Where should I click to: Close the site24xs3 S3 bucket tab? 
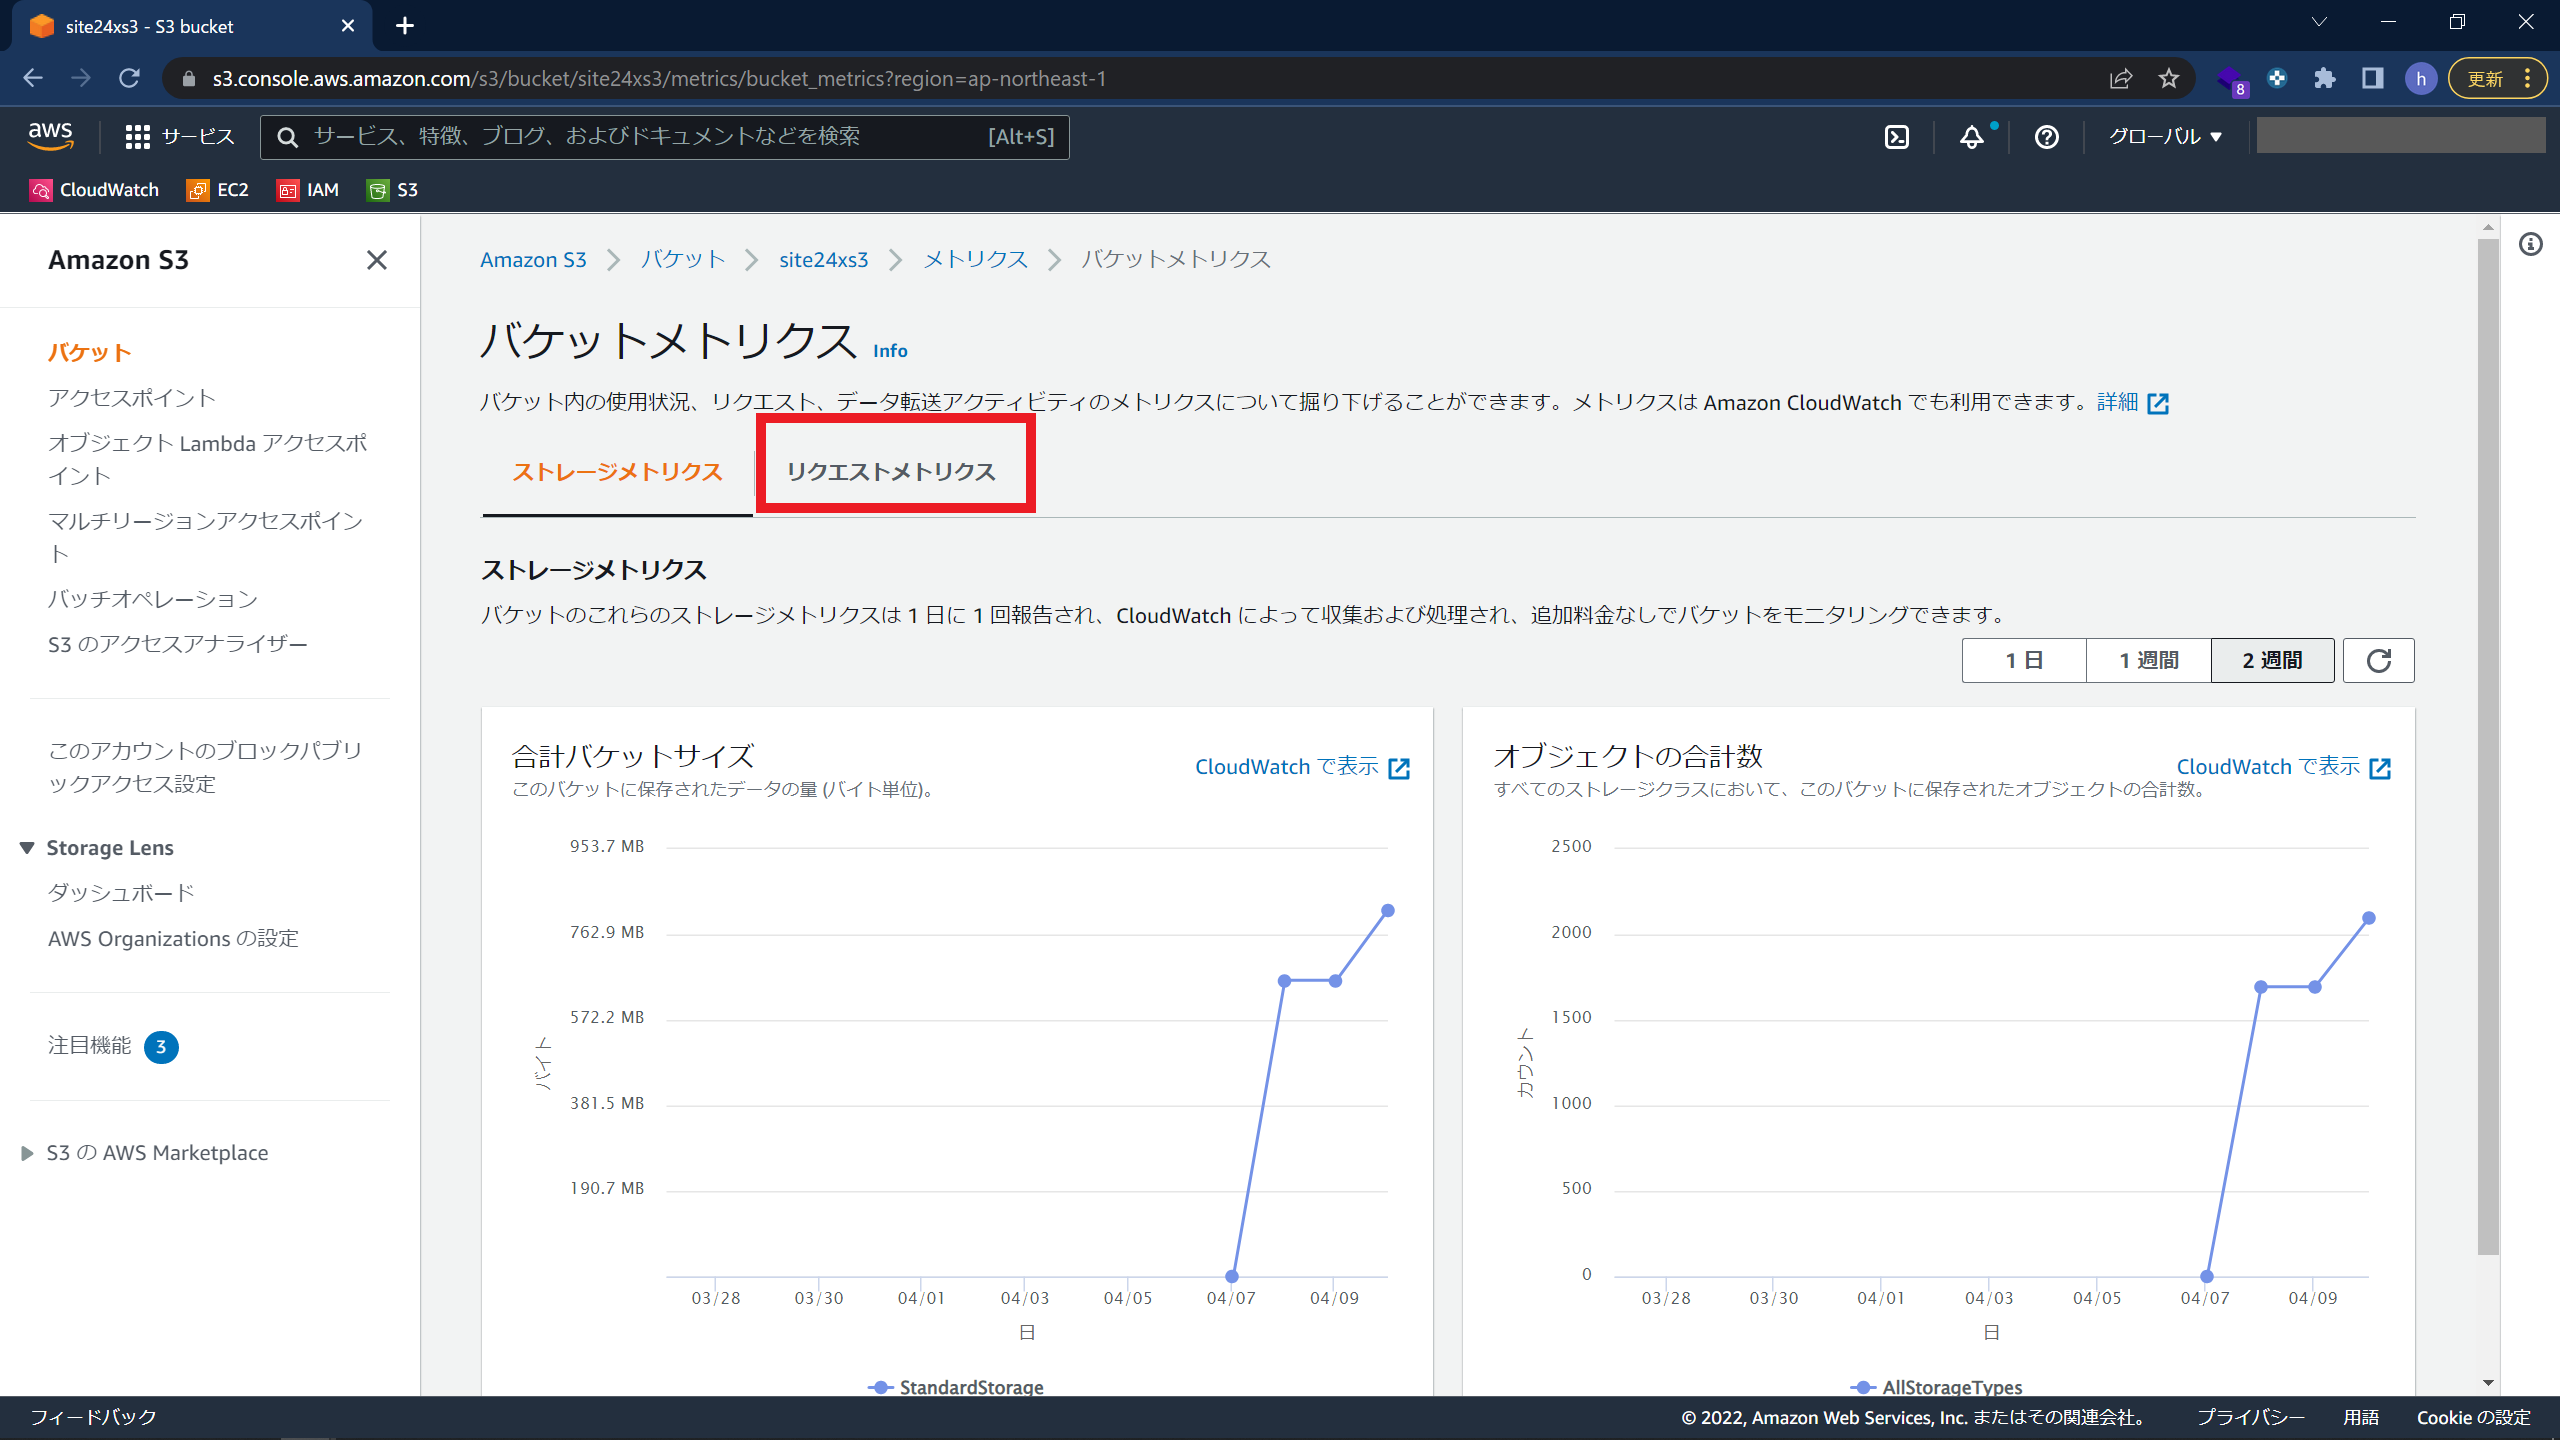tap(348, 26)
